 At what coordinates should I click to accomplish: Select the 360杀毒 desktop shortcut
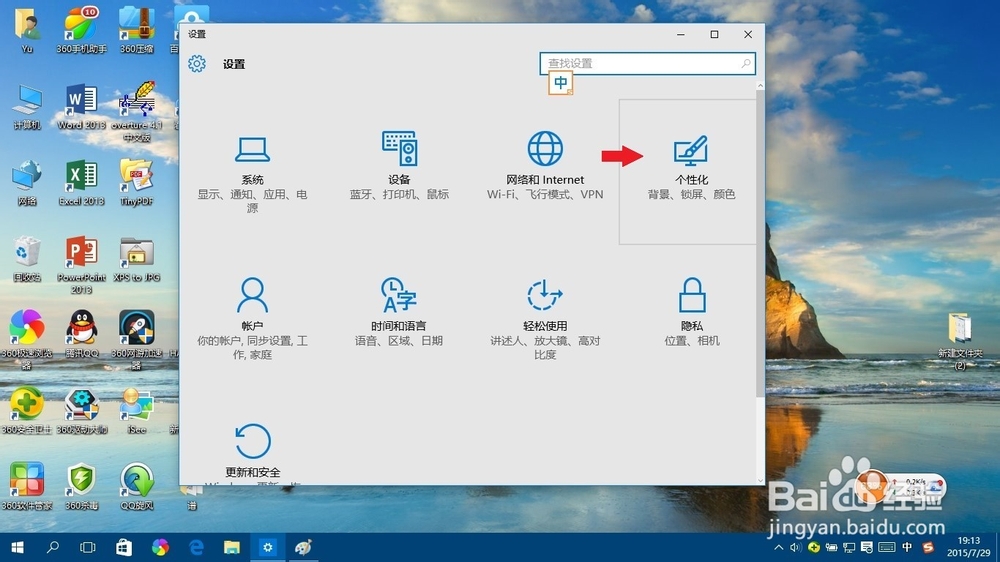point(81,486)
